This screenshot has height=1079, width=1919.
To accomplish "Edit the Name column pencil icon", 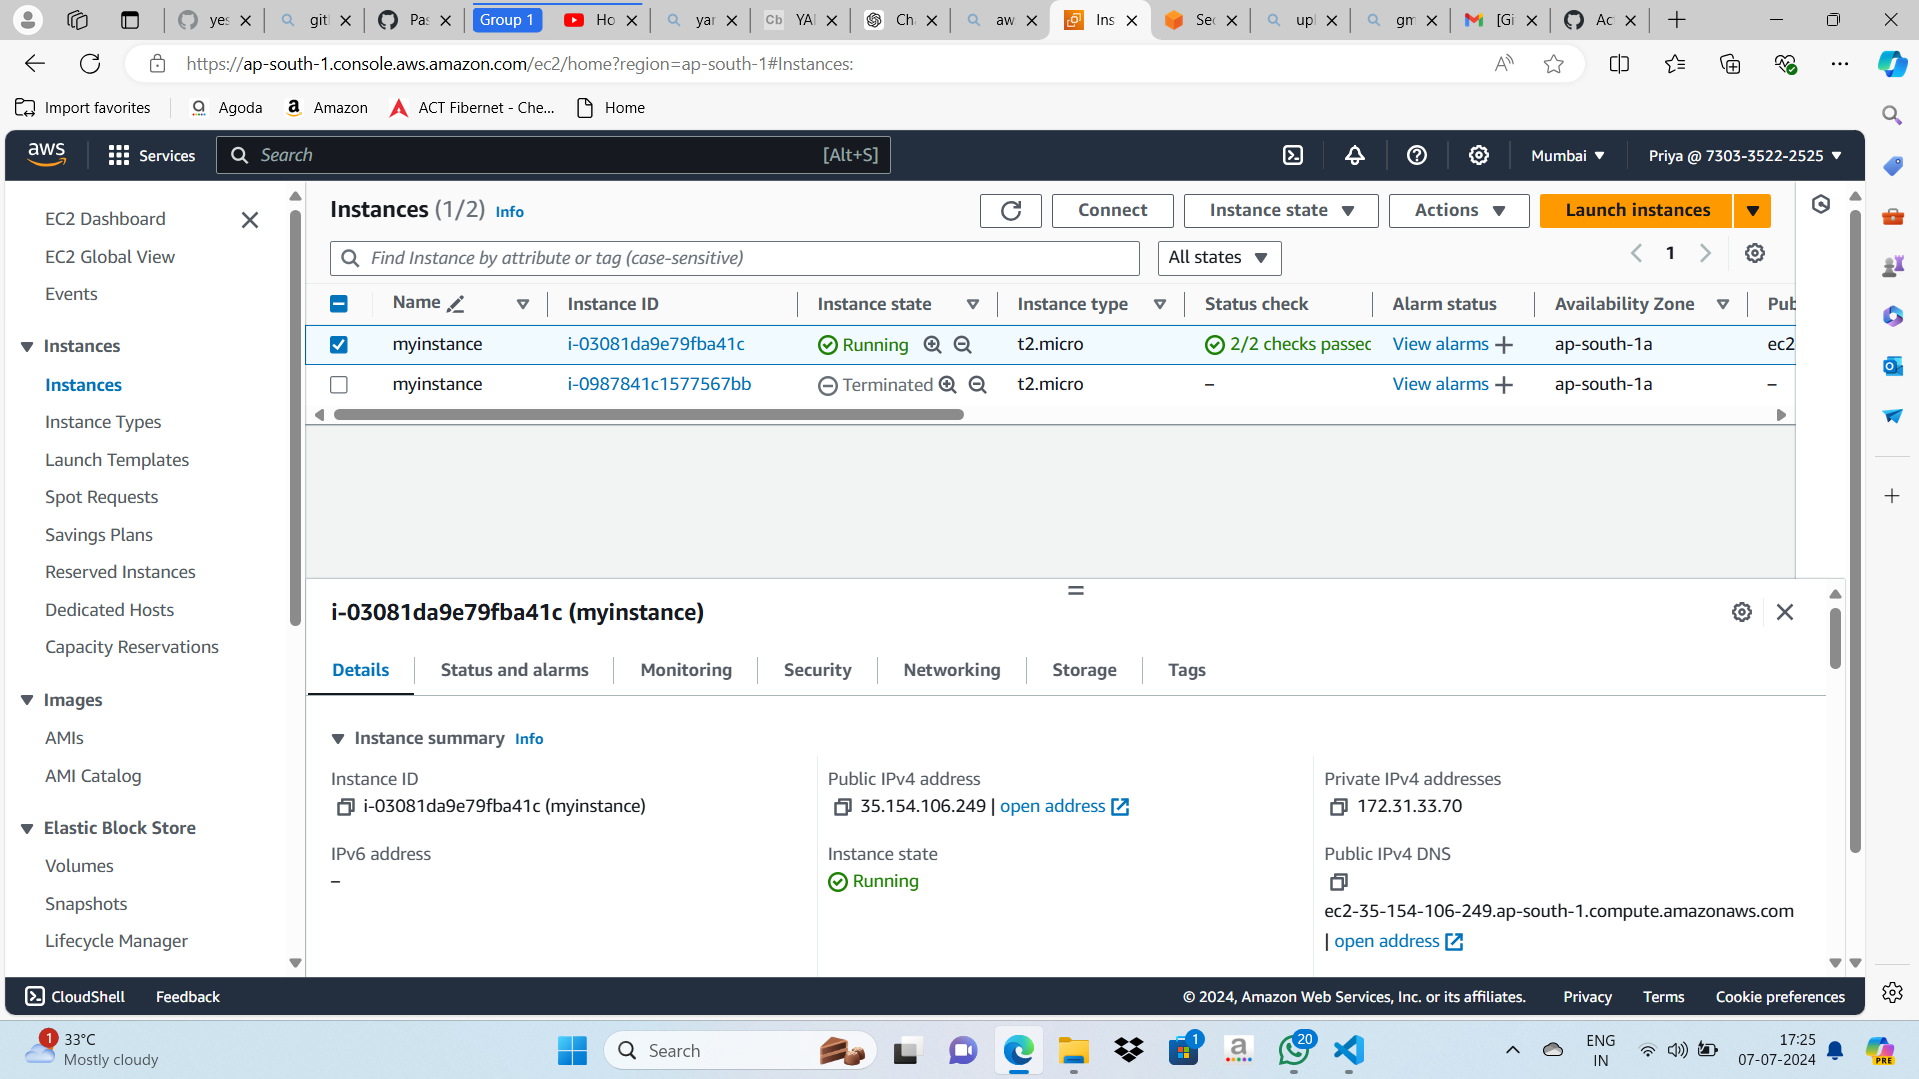I will pyautogui.click(x=456, y=304).
